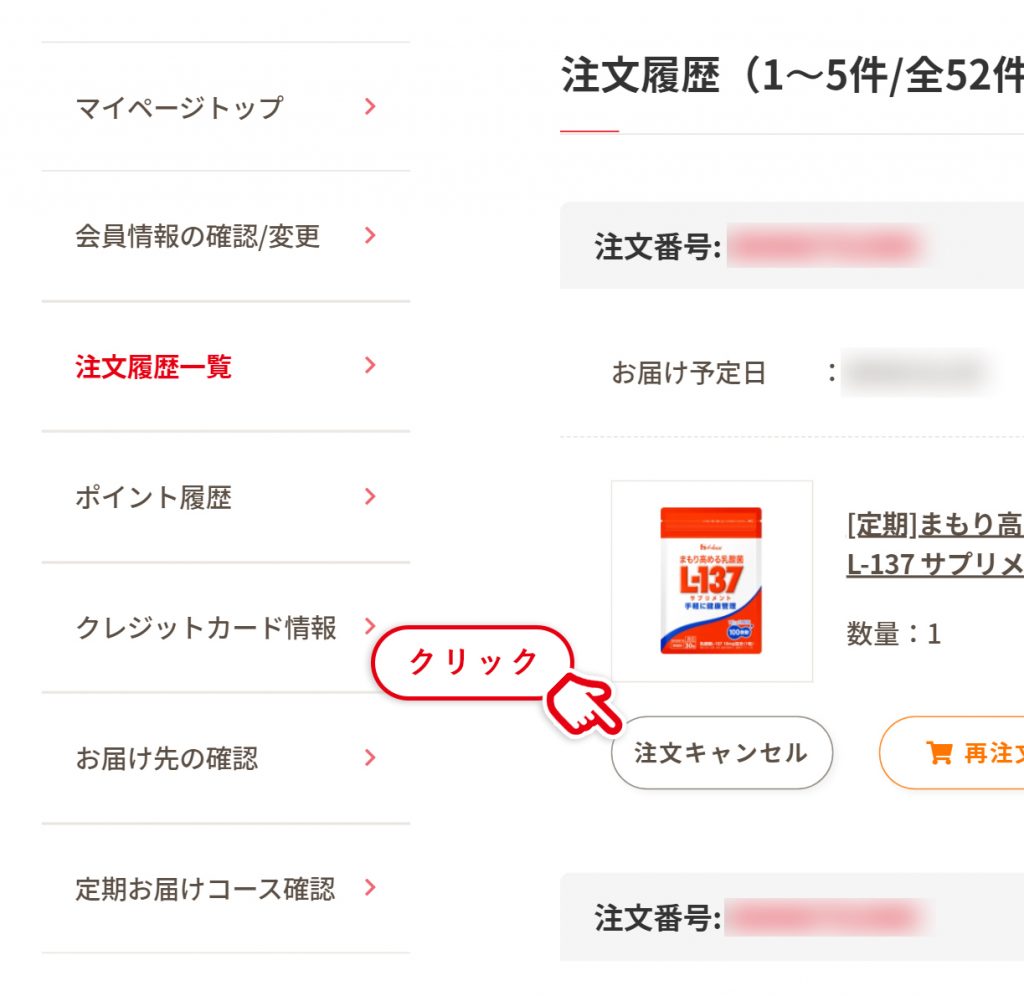Image resolution: width=1024 pixels, height=996 pixels.
Task: Click the orange 再注文 button
Action: pyautogui.click(x=952, y=752)
